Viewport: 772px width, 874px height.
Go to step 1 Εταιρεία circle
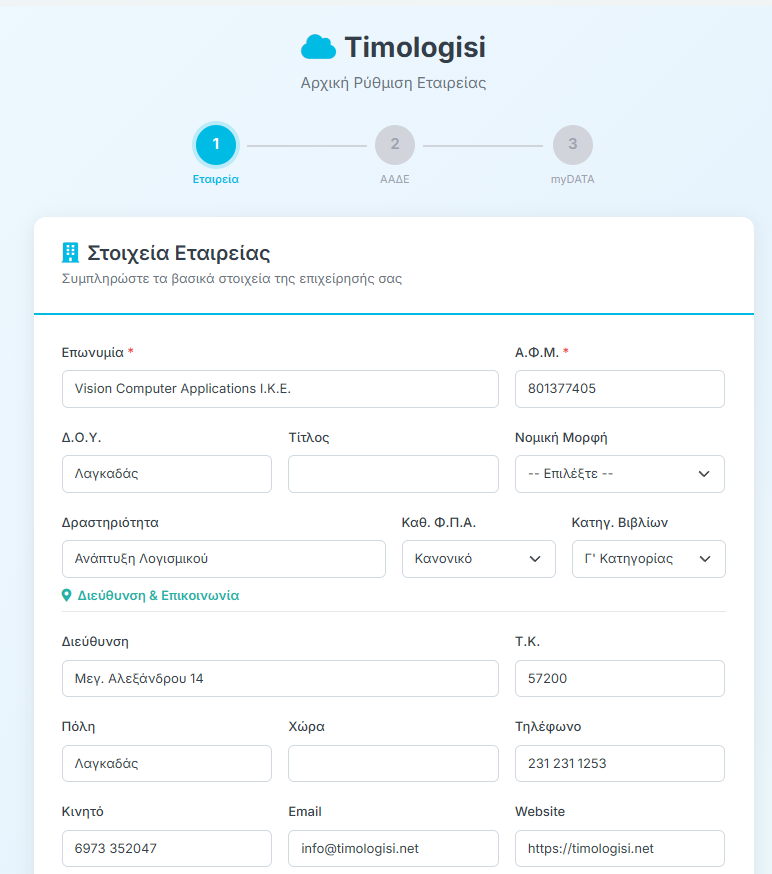coord(216,145)
